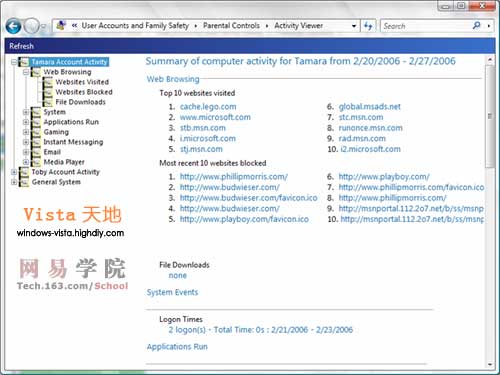Click inside the Search input field

pos(427,26)
